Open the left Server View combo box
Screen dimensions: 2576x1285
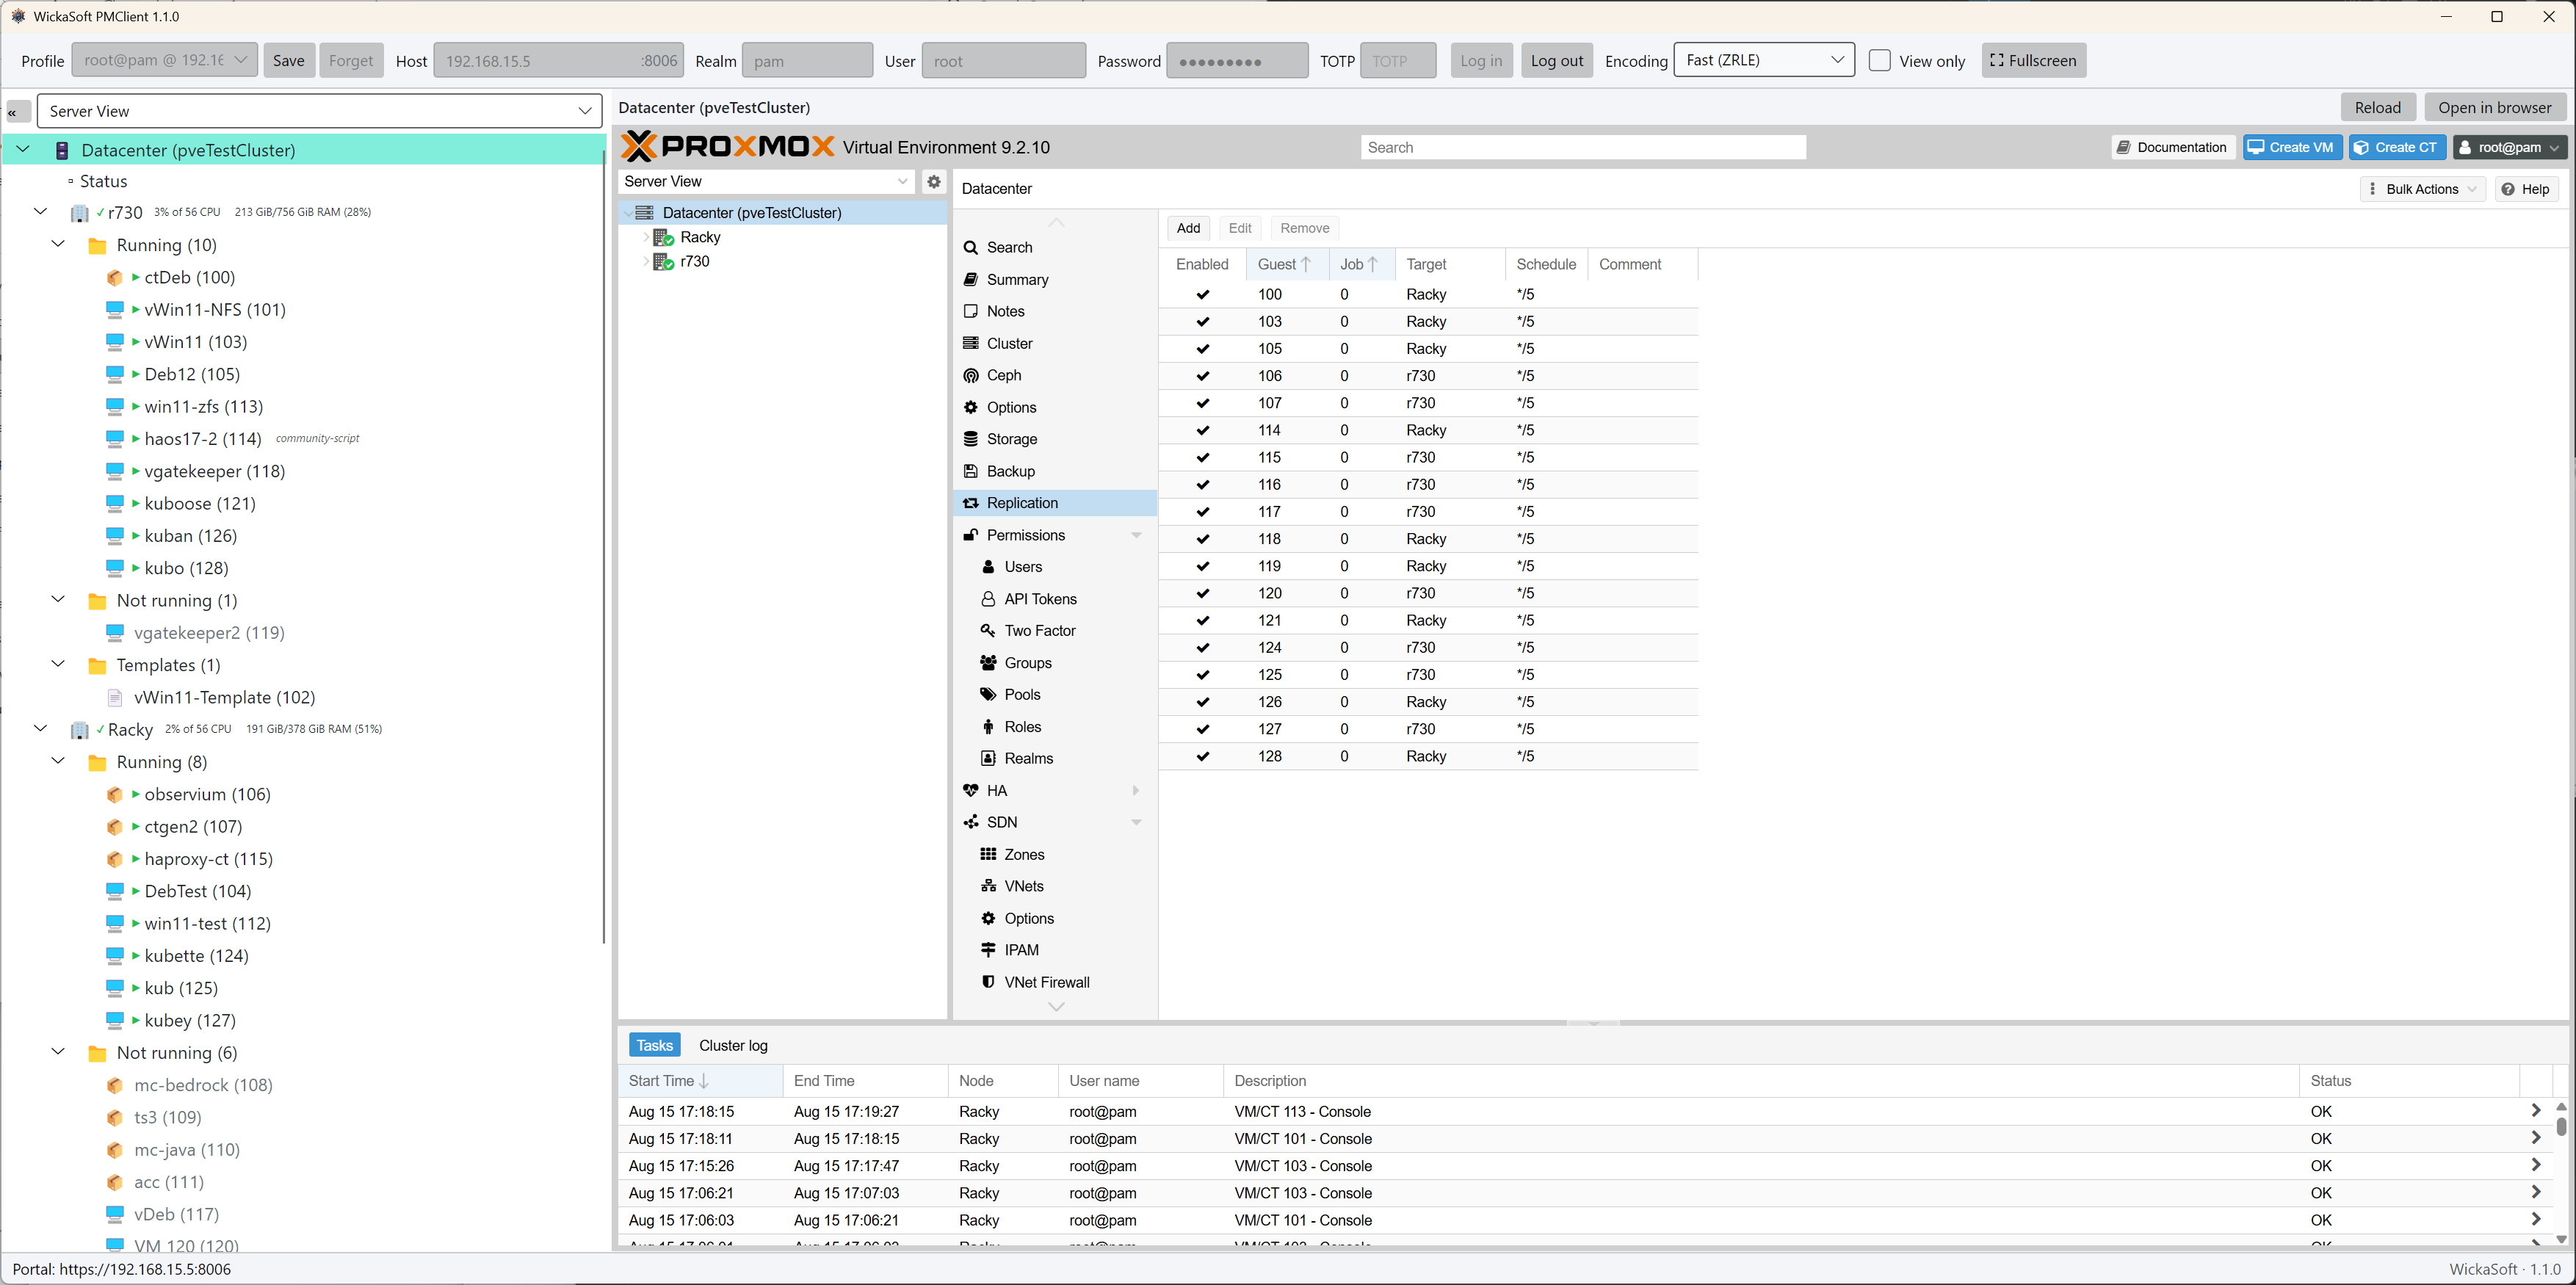coord(319,111)
